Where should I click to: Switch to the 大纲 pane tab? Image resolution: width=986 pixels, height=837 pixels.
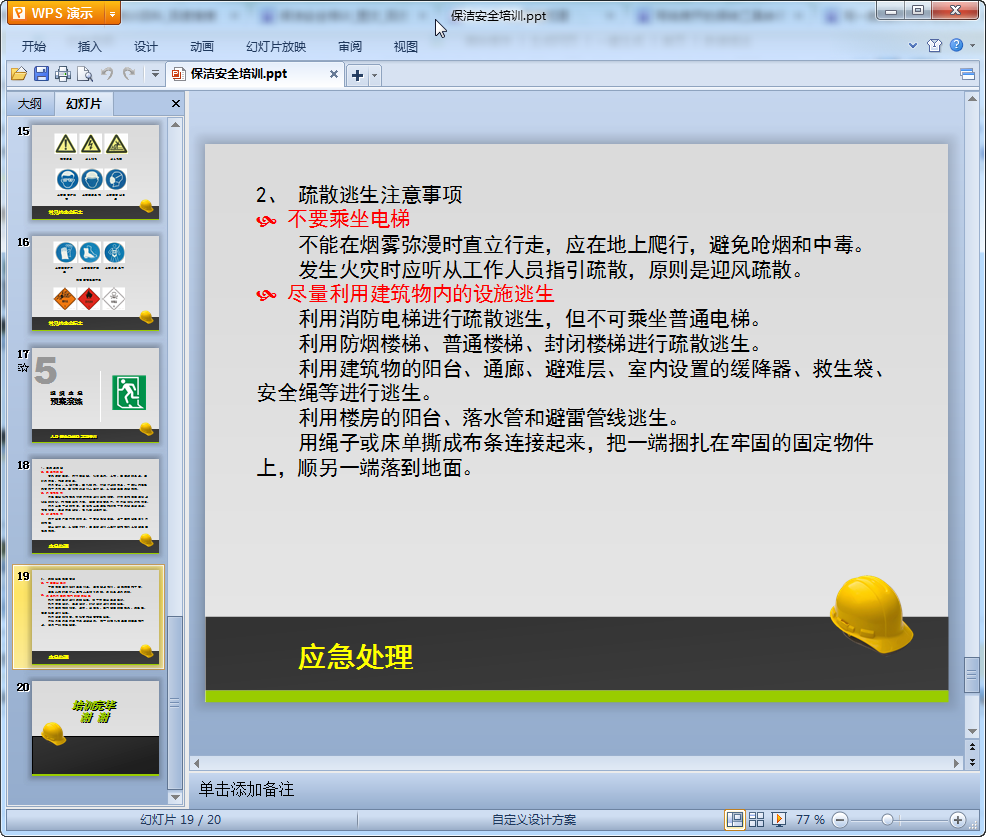coord(30,104)
